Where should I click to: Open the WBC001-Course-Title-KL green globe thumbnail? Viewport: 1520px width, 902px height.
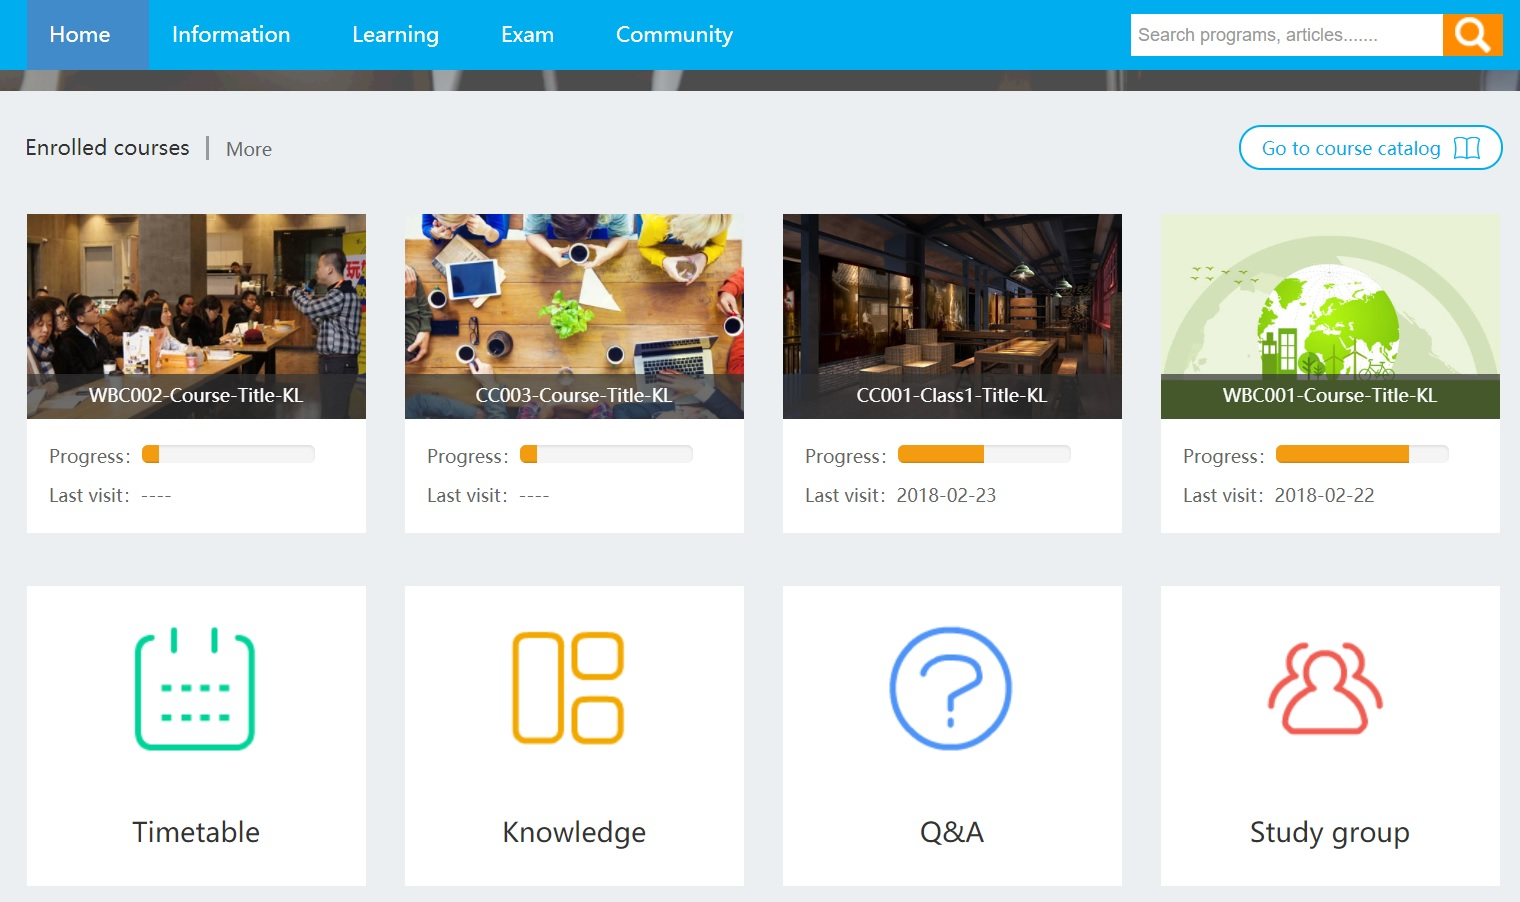click(1329, 300)
